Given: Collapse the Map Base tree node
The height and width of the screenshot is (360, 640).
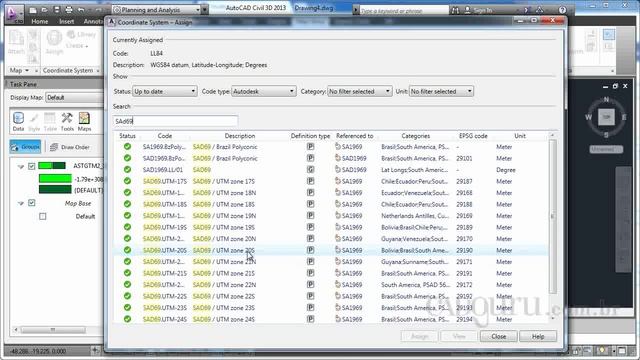Looking at the screenshot, I should [20, 203].
